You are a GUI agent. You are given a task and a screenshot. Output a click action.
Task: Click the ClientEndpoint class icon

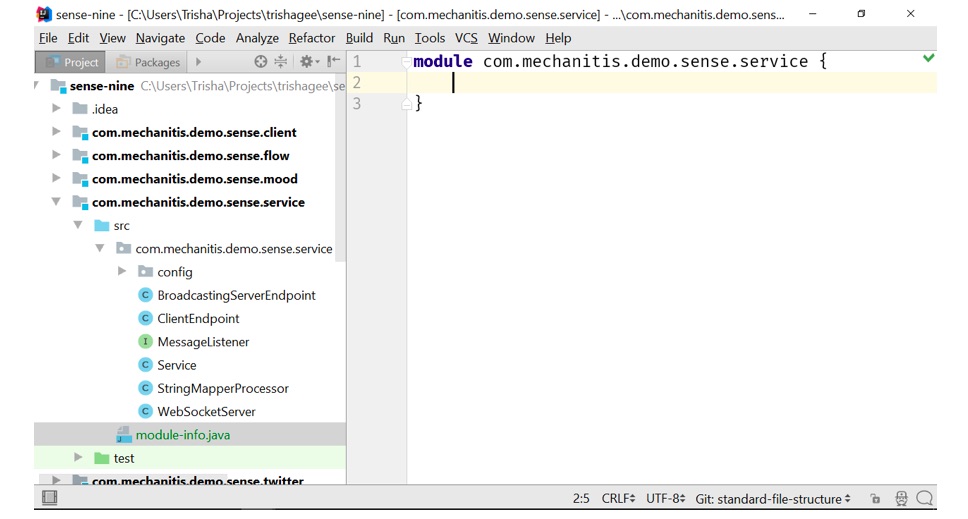click(x=145, y=318)
